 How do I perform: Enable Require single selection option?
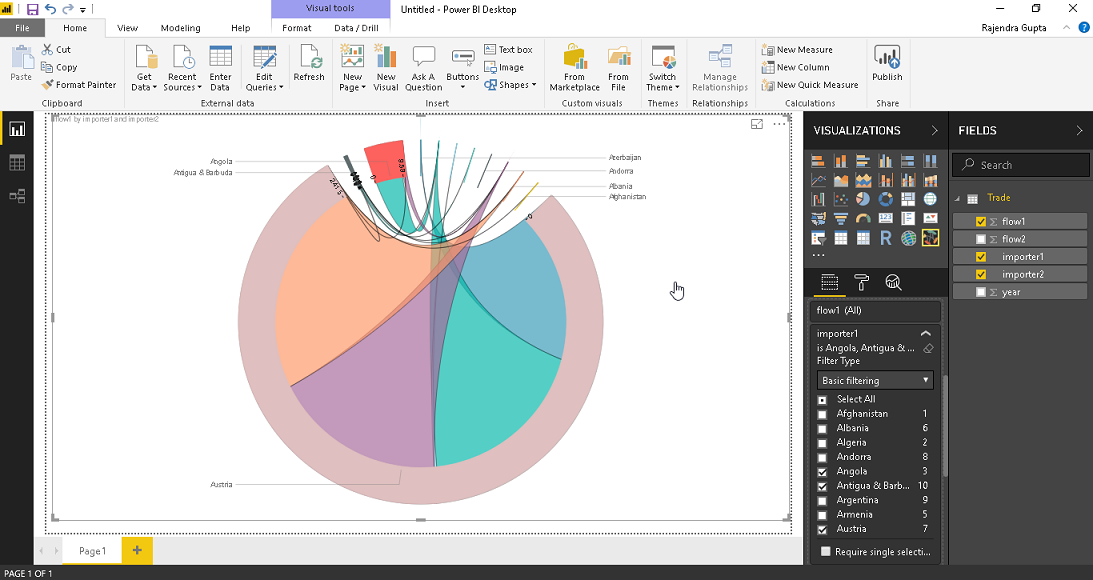point(826,551)
